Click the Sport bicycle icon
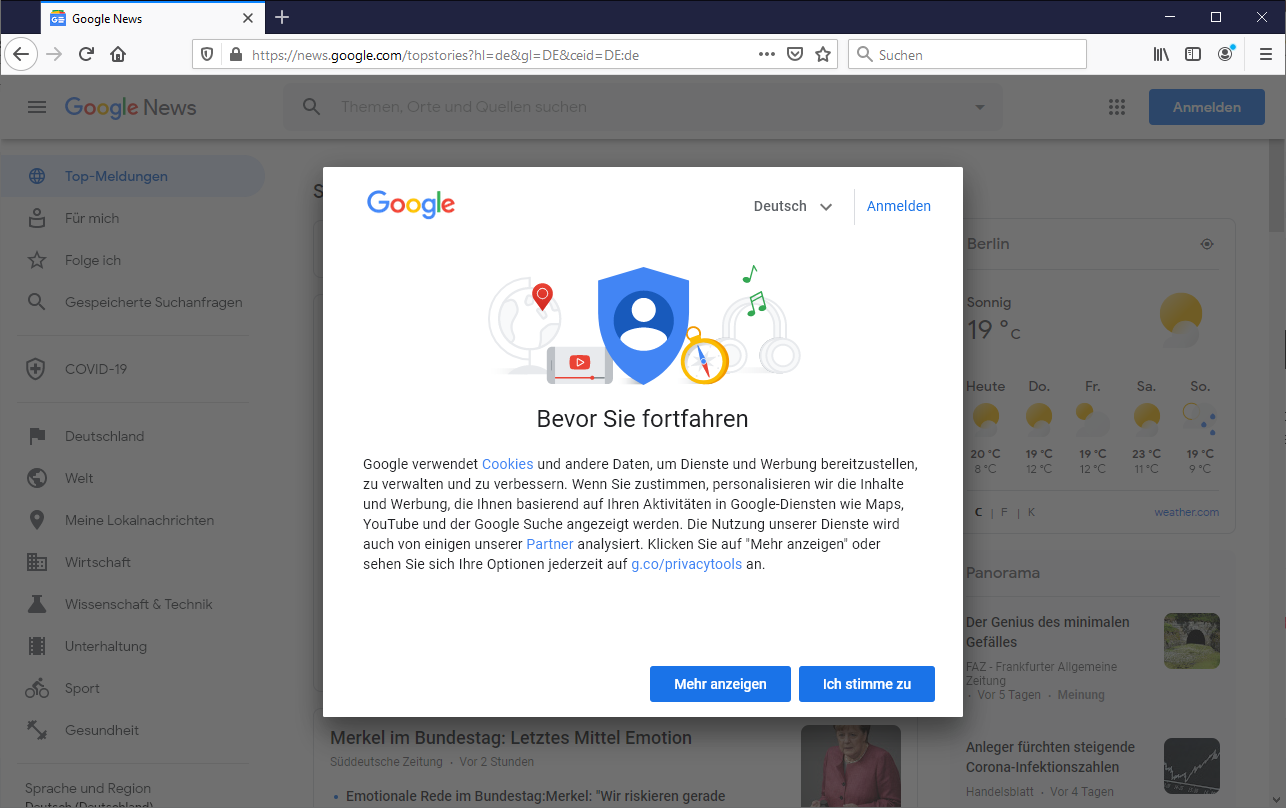Screen dimensions: 1286x808 point(37,688)
